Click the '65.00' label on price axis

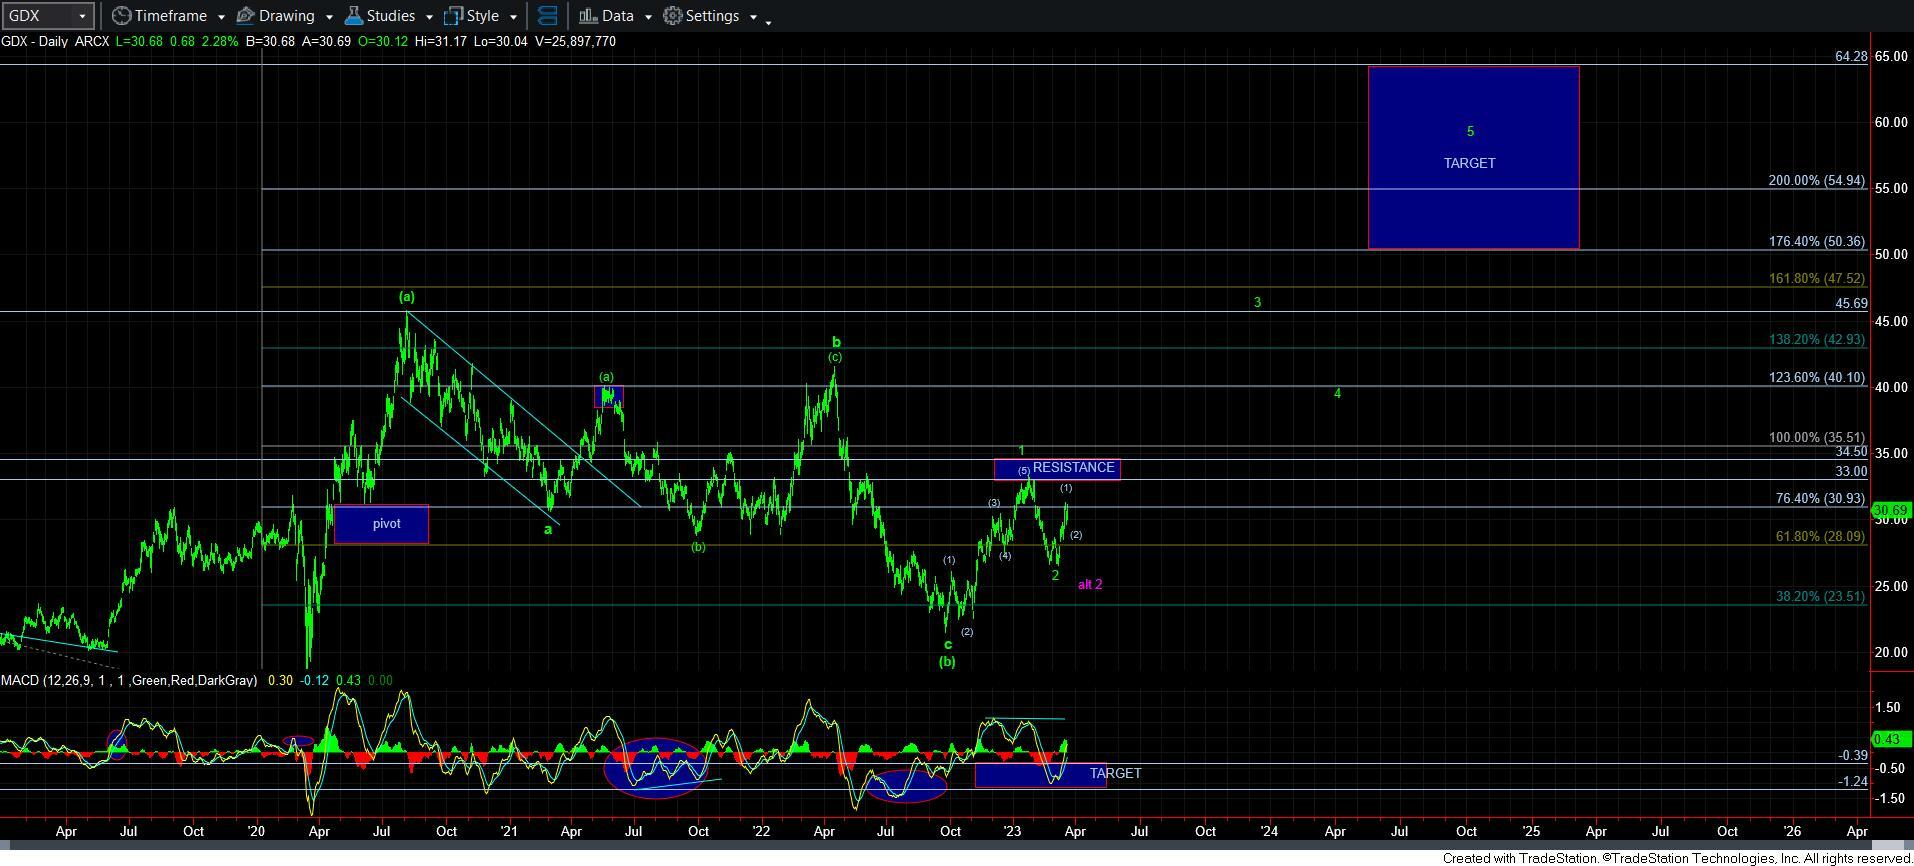pos(1891,57)
